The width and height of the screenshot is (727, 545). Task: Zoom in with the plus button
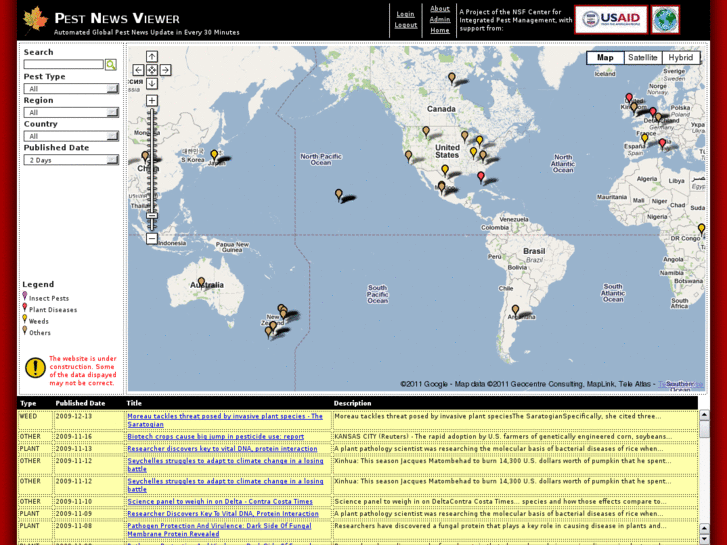point(152,100)
